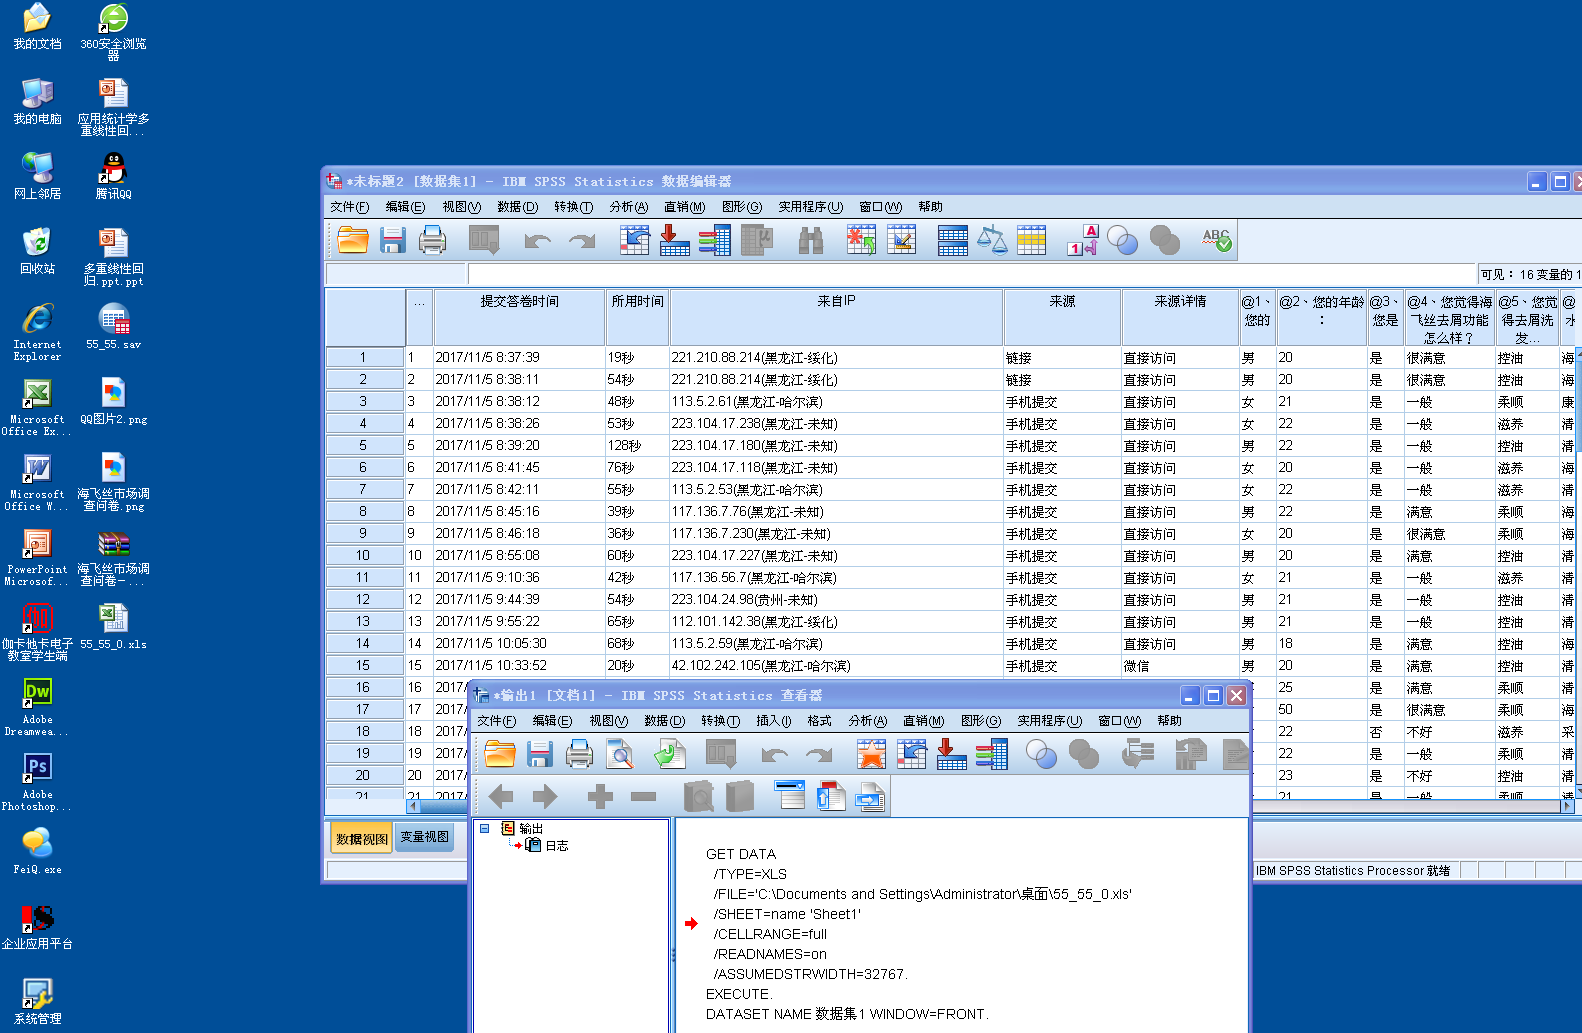
Task: Open data file icon in Data Editor toolbar
Action: pos(353,240)
